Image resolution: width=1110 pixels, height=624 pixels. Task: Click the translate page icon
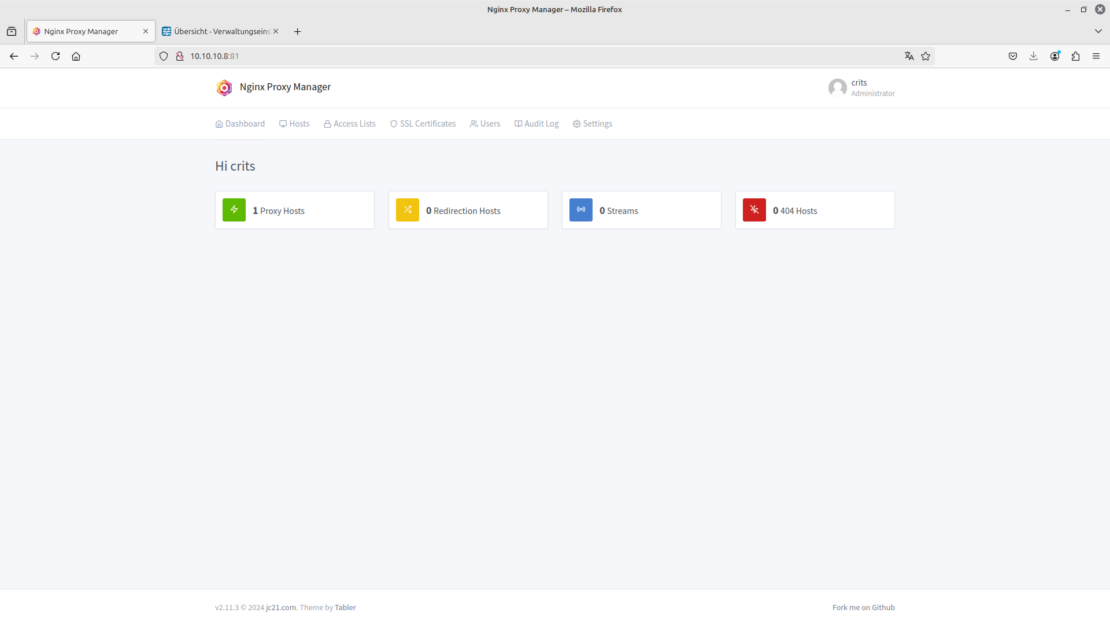pos(908,56)
